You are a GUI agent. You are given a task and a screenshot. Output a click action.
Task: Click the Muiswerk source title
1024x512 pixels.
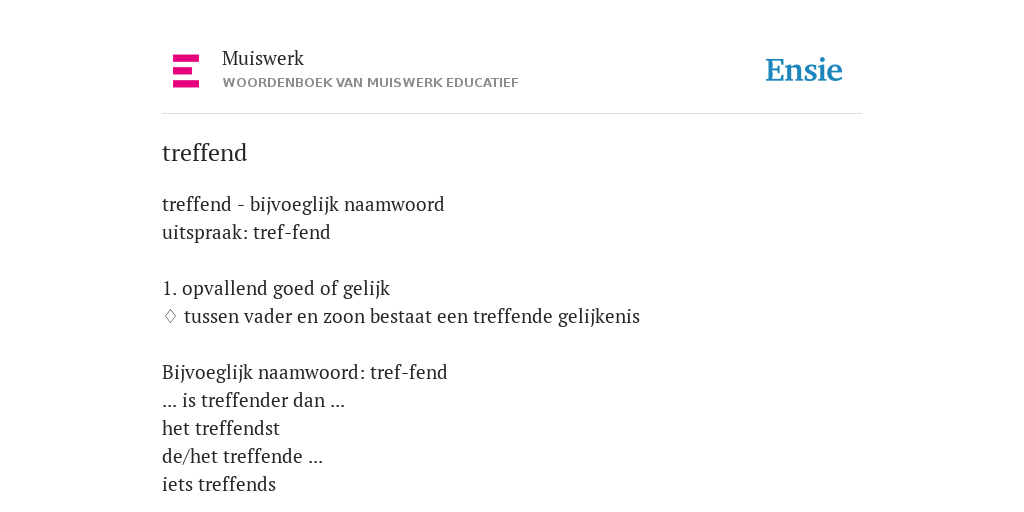263,58
